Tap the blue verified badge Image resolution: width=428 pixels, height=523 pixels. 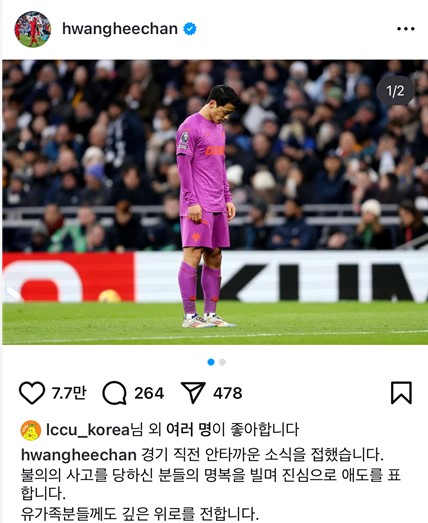pyautogui.click(x=189, y=29)
